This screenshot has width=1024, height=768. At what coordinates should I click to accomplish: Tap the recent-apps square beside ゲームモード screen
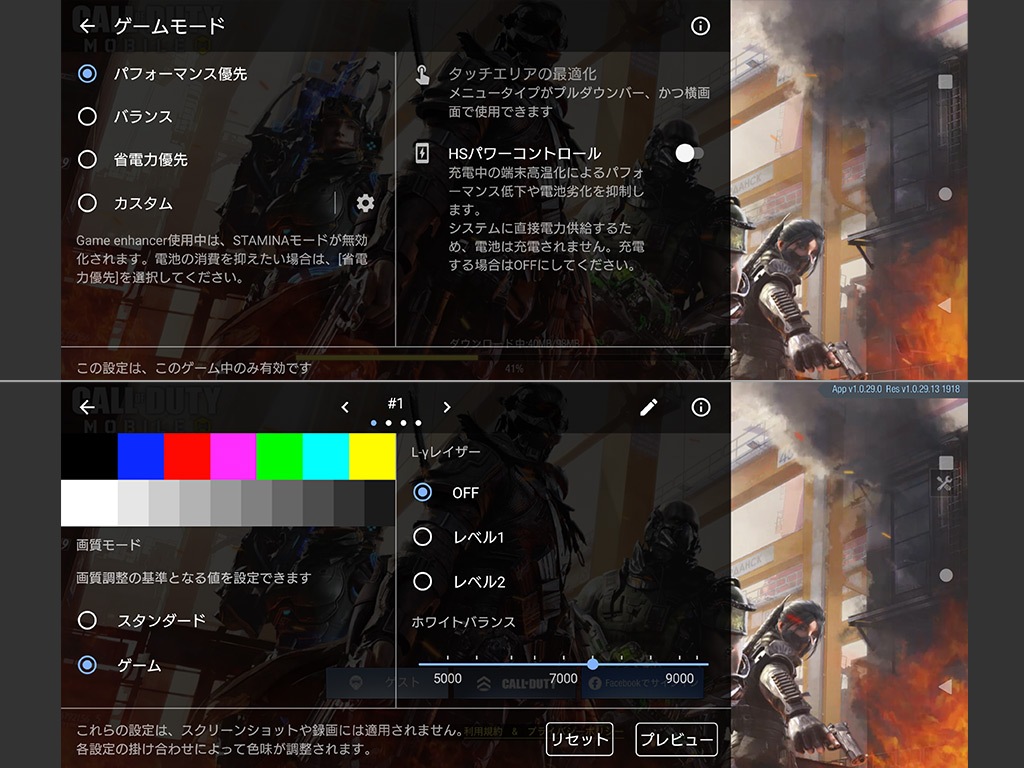[944, 82]
